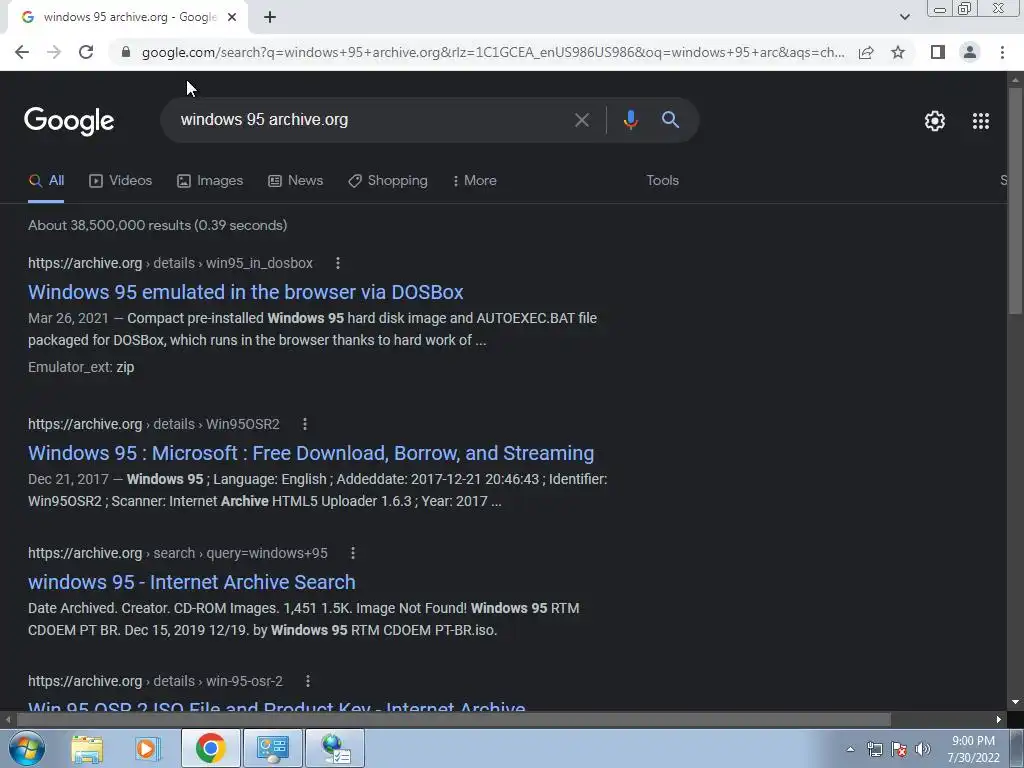This screenshot has height=768, width=1024.
Task: Open the Chrome profile avatar
Action: (x=970, y=52)
